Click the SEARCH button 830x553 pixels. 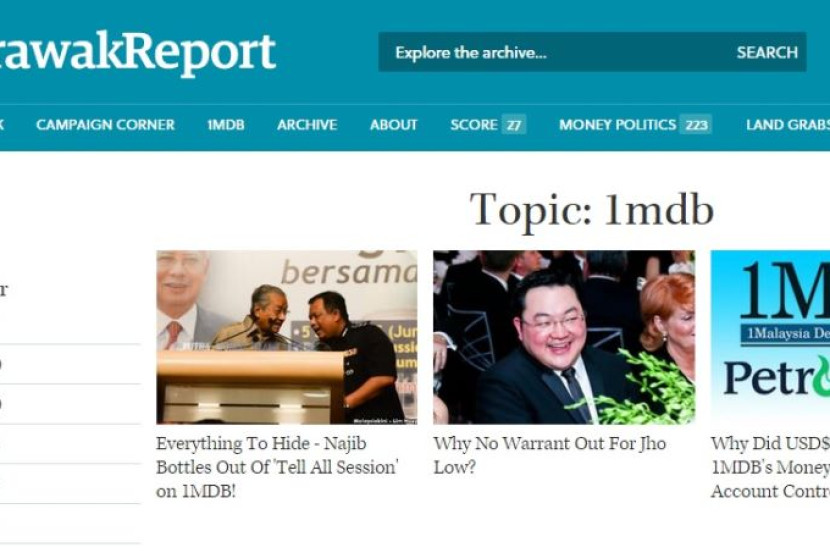pos(767,52)
